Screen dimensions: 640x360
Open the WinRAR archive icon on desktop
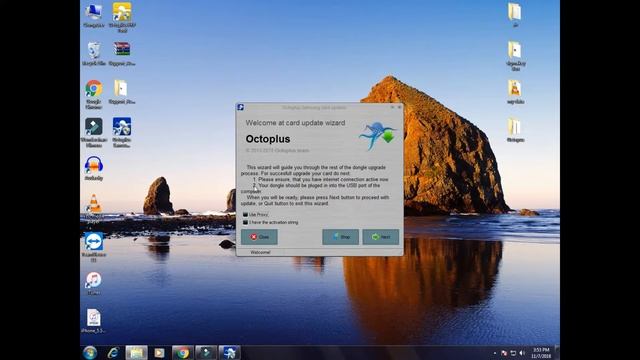(x=122, y=53)
